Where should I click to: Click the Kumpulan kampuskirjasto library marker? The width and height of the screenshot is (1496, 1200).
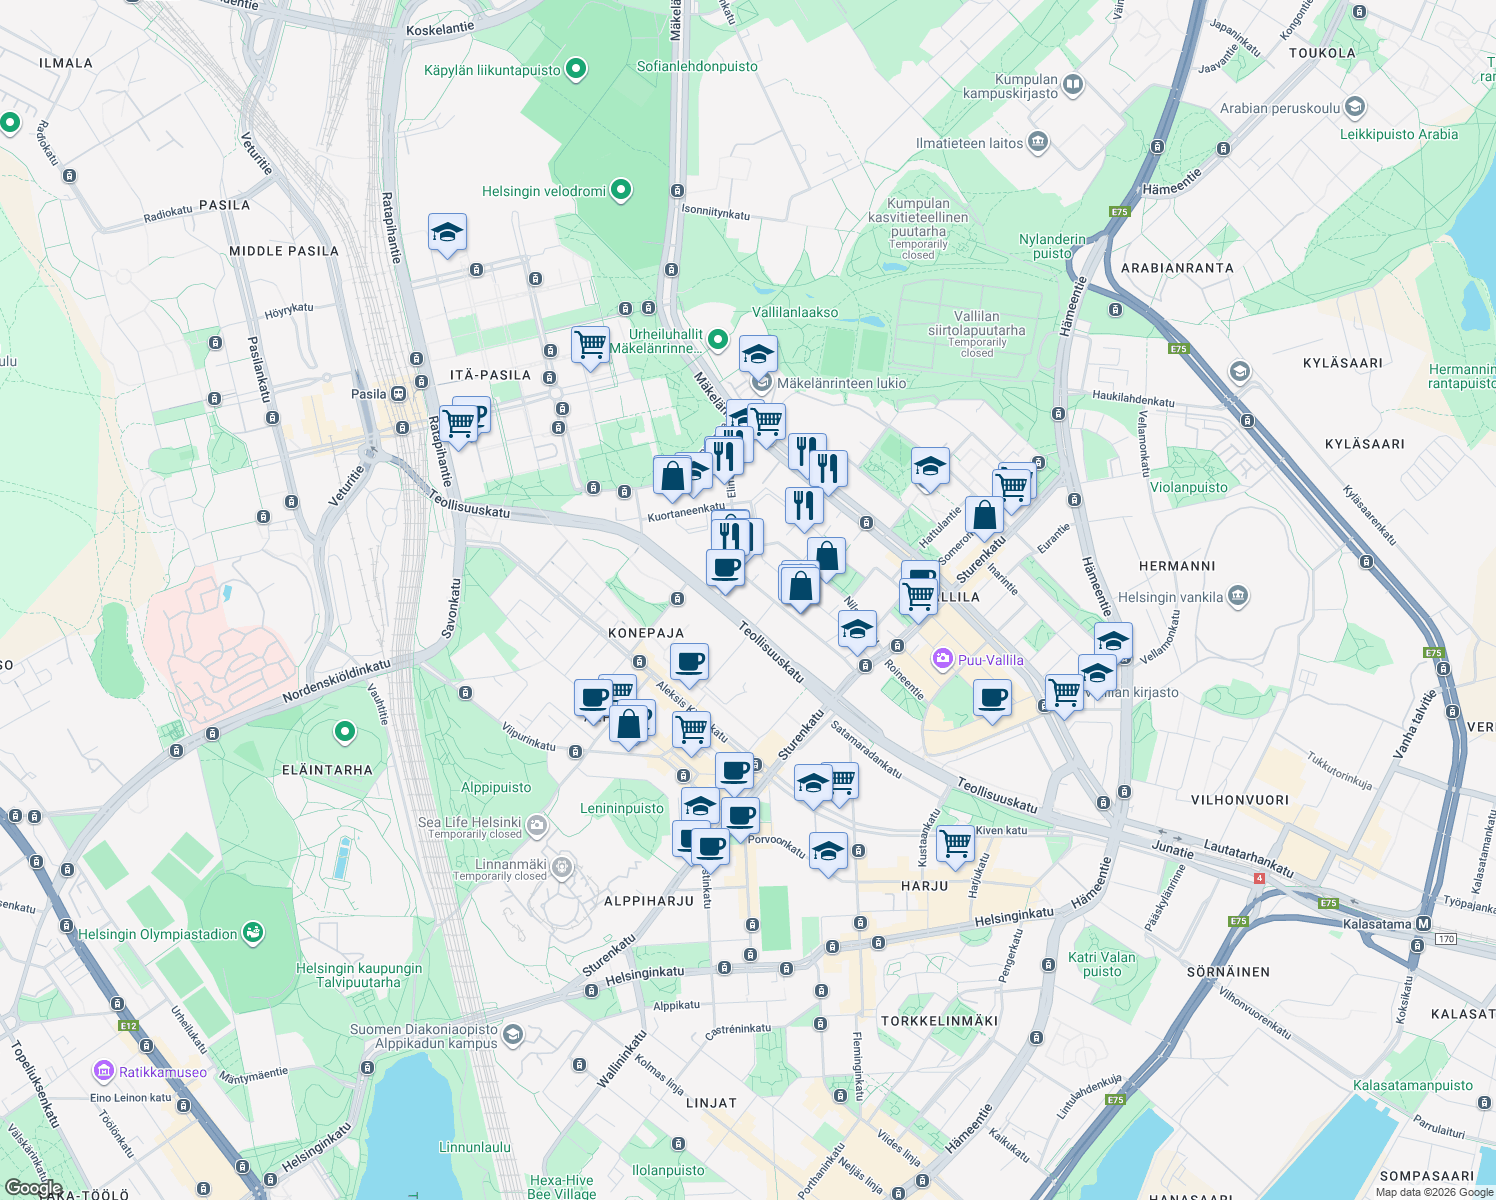point(1073,85)
